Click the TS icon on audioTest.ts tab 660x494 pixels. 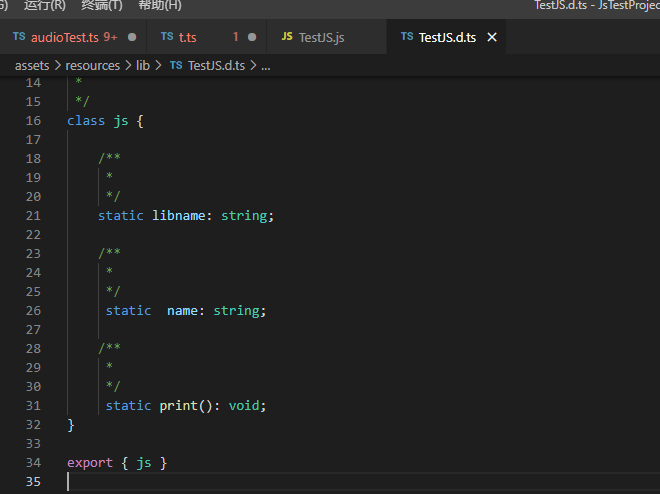[x=19, y=37]
